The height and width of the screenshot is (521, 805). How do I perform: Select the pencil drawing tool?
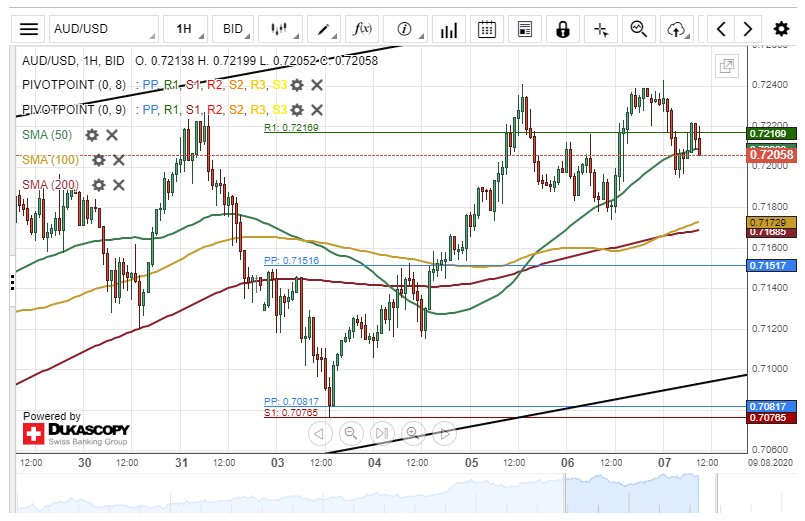(323, 29)
